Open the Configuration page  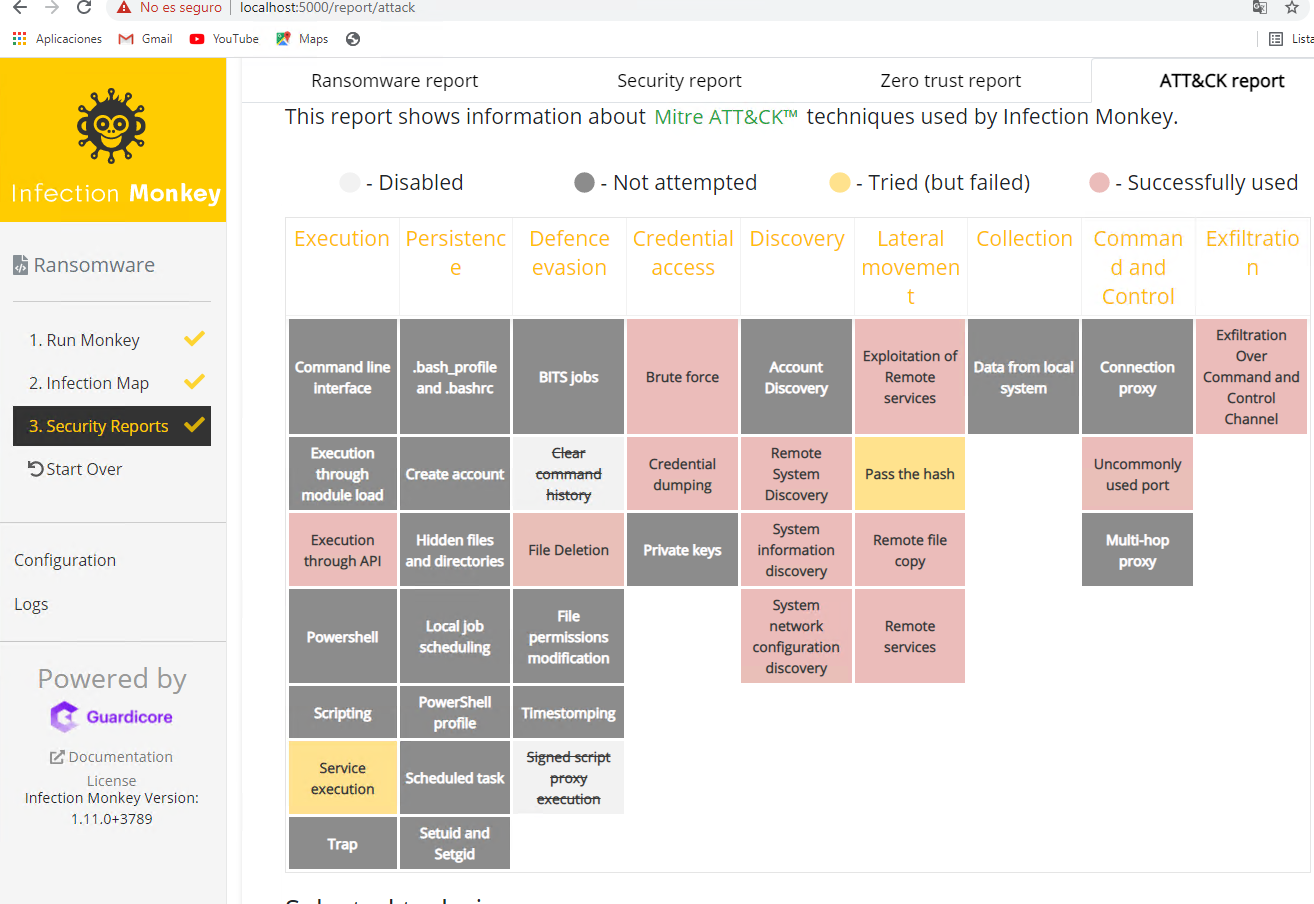(x=65, y=560)
